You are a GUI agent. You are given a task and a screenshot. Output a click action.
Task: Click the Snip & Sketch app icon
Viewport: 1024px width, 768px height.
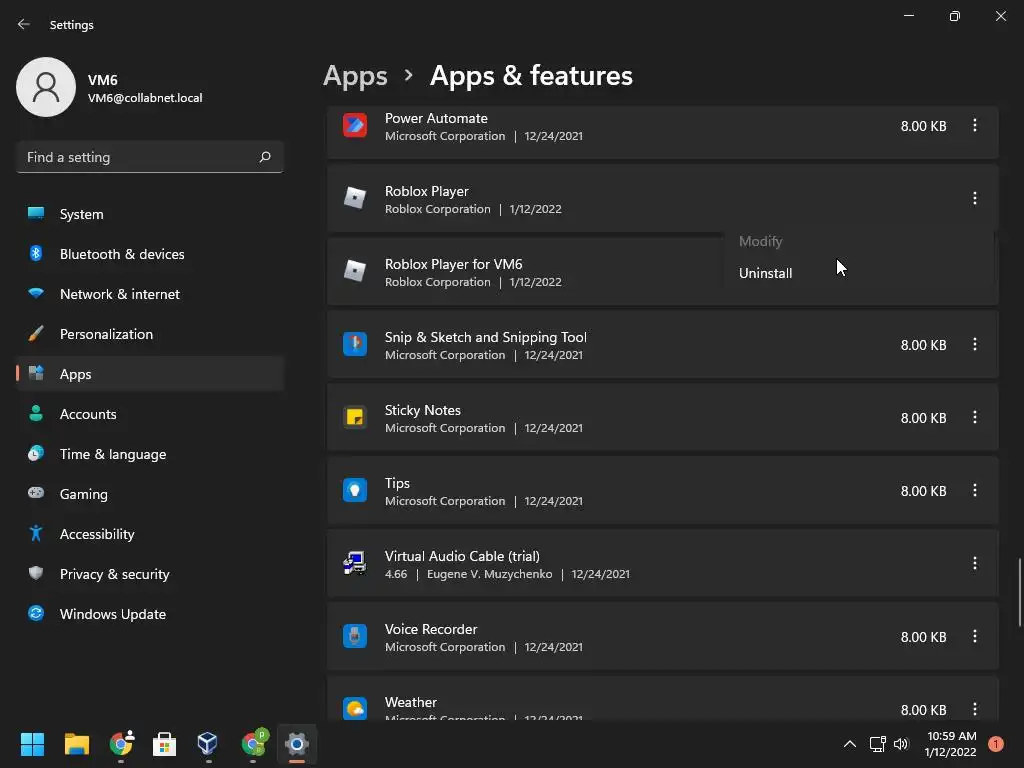tap(355, 345)
